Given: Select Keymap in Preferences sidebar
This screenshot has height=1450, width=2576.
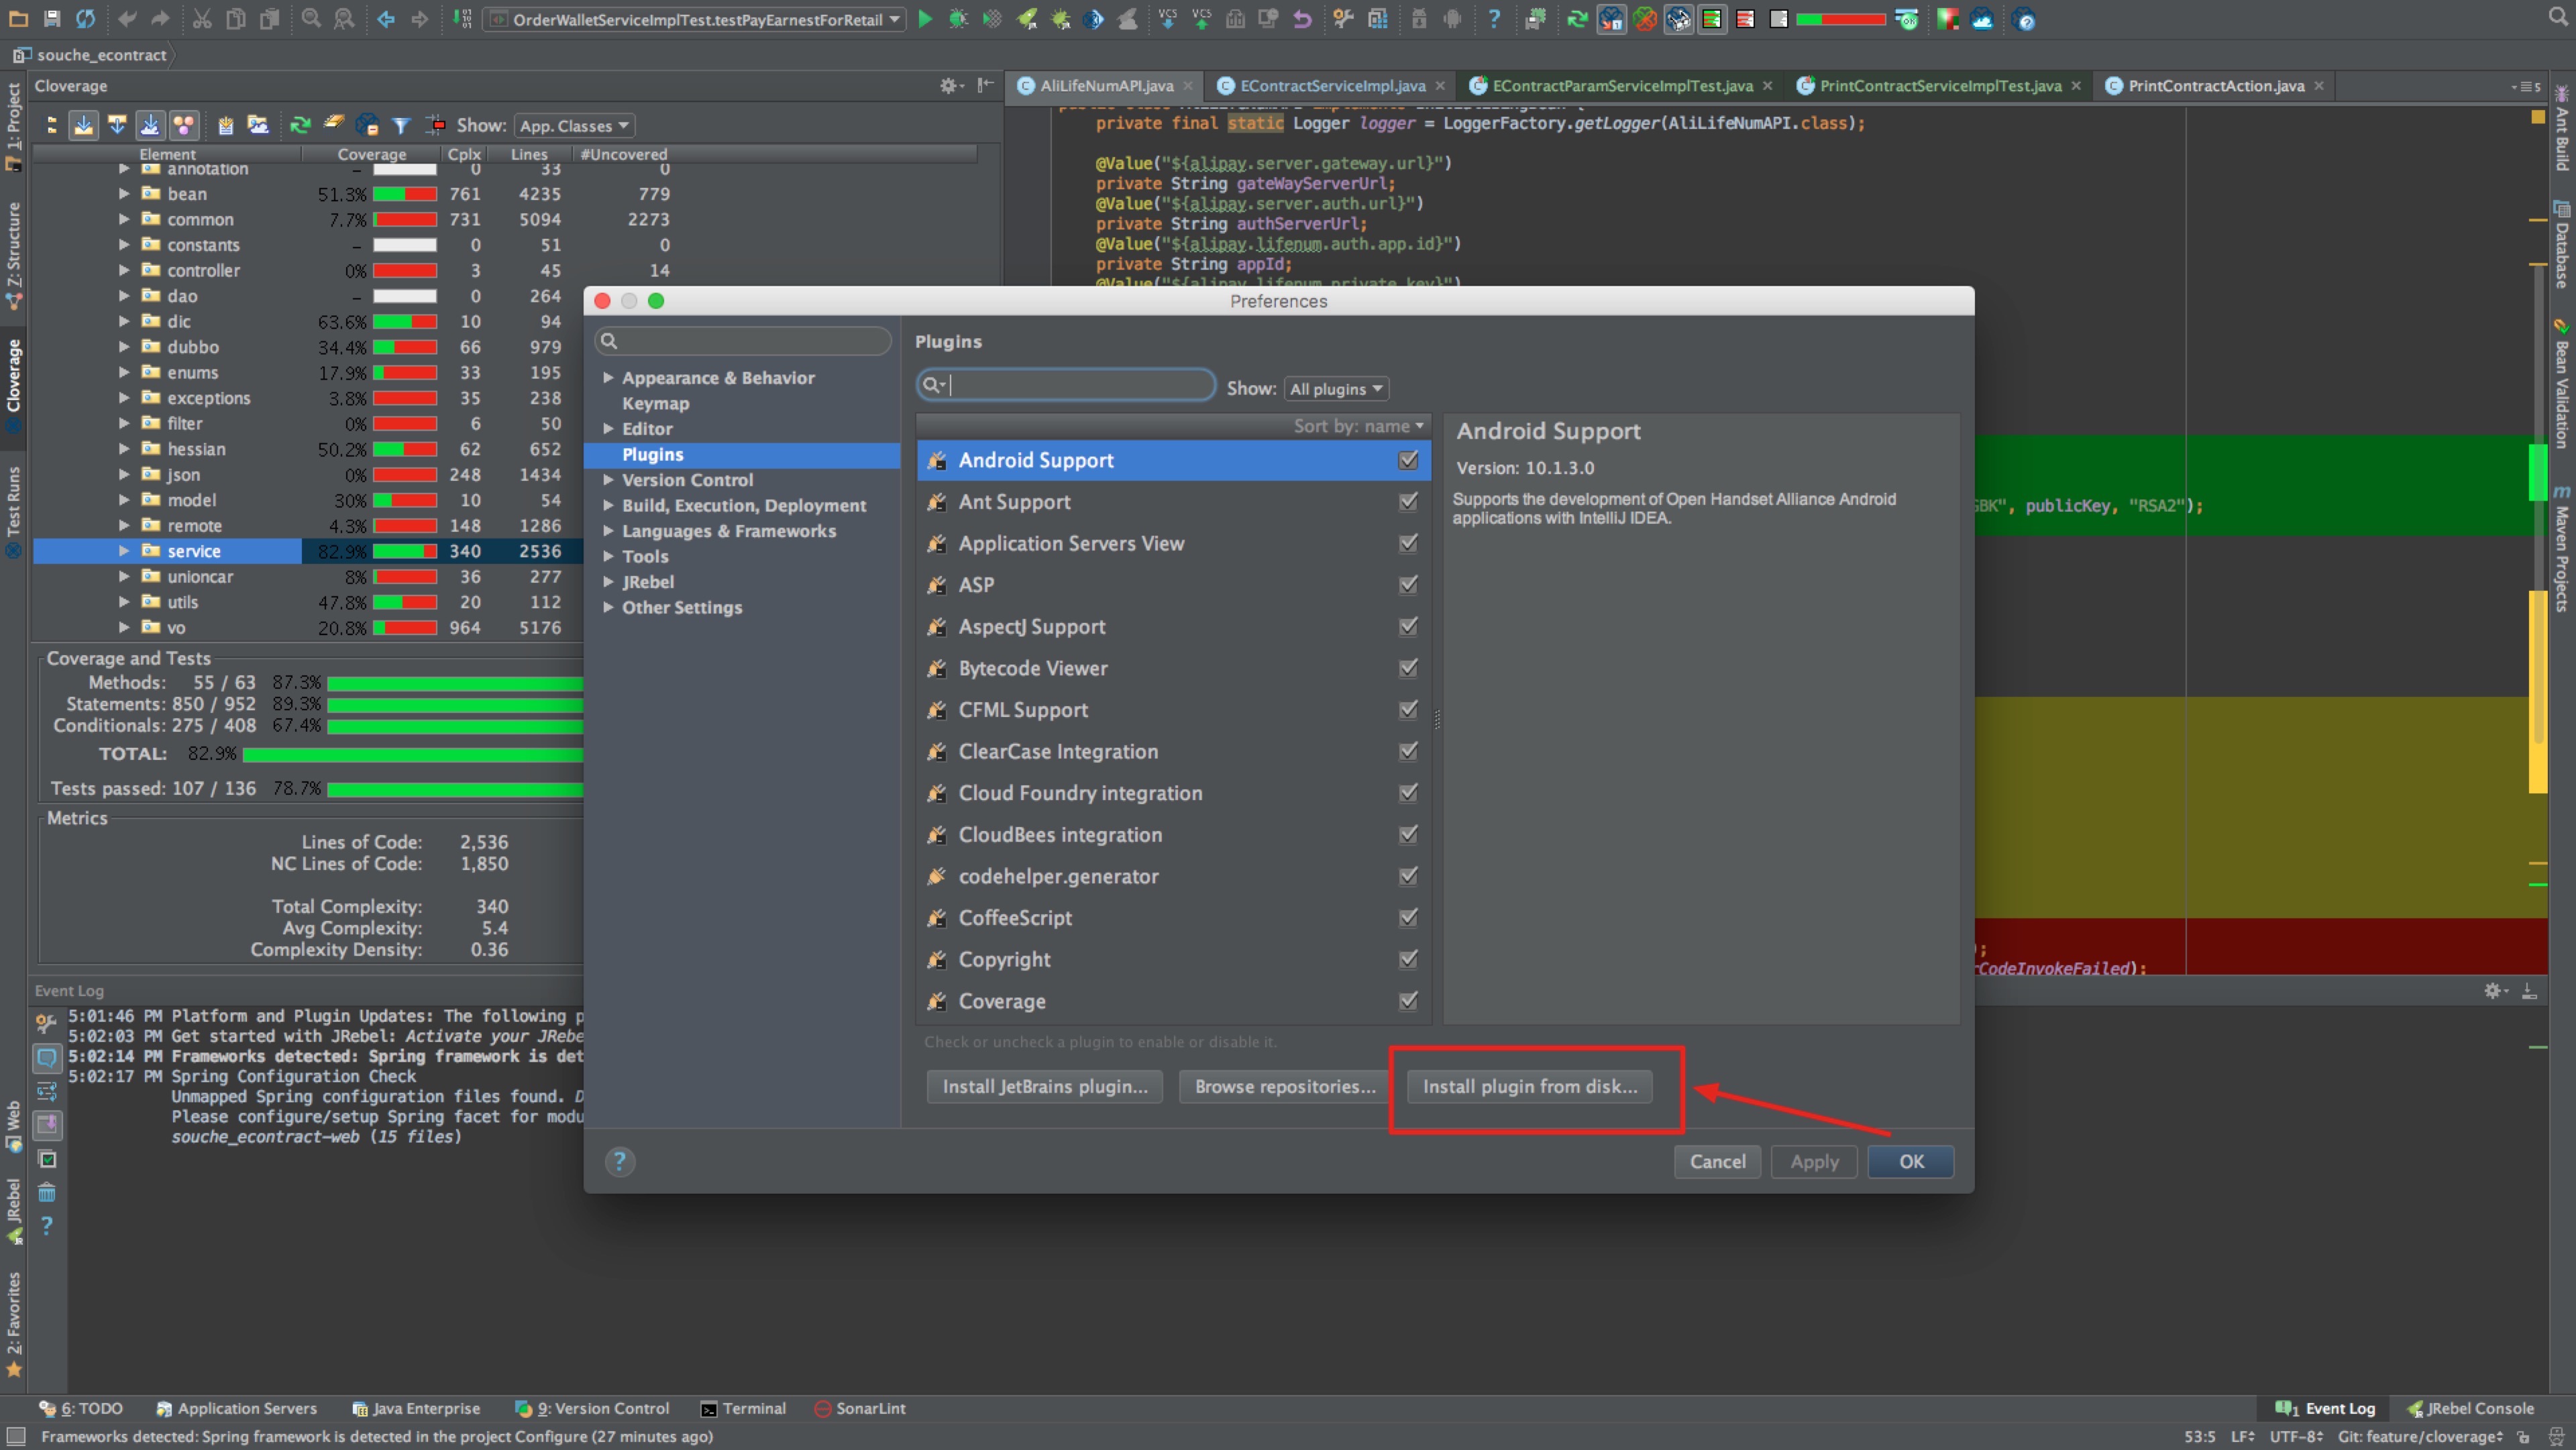Looking at the screenshot, I should click(x=655, y=403).
